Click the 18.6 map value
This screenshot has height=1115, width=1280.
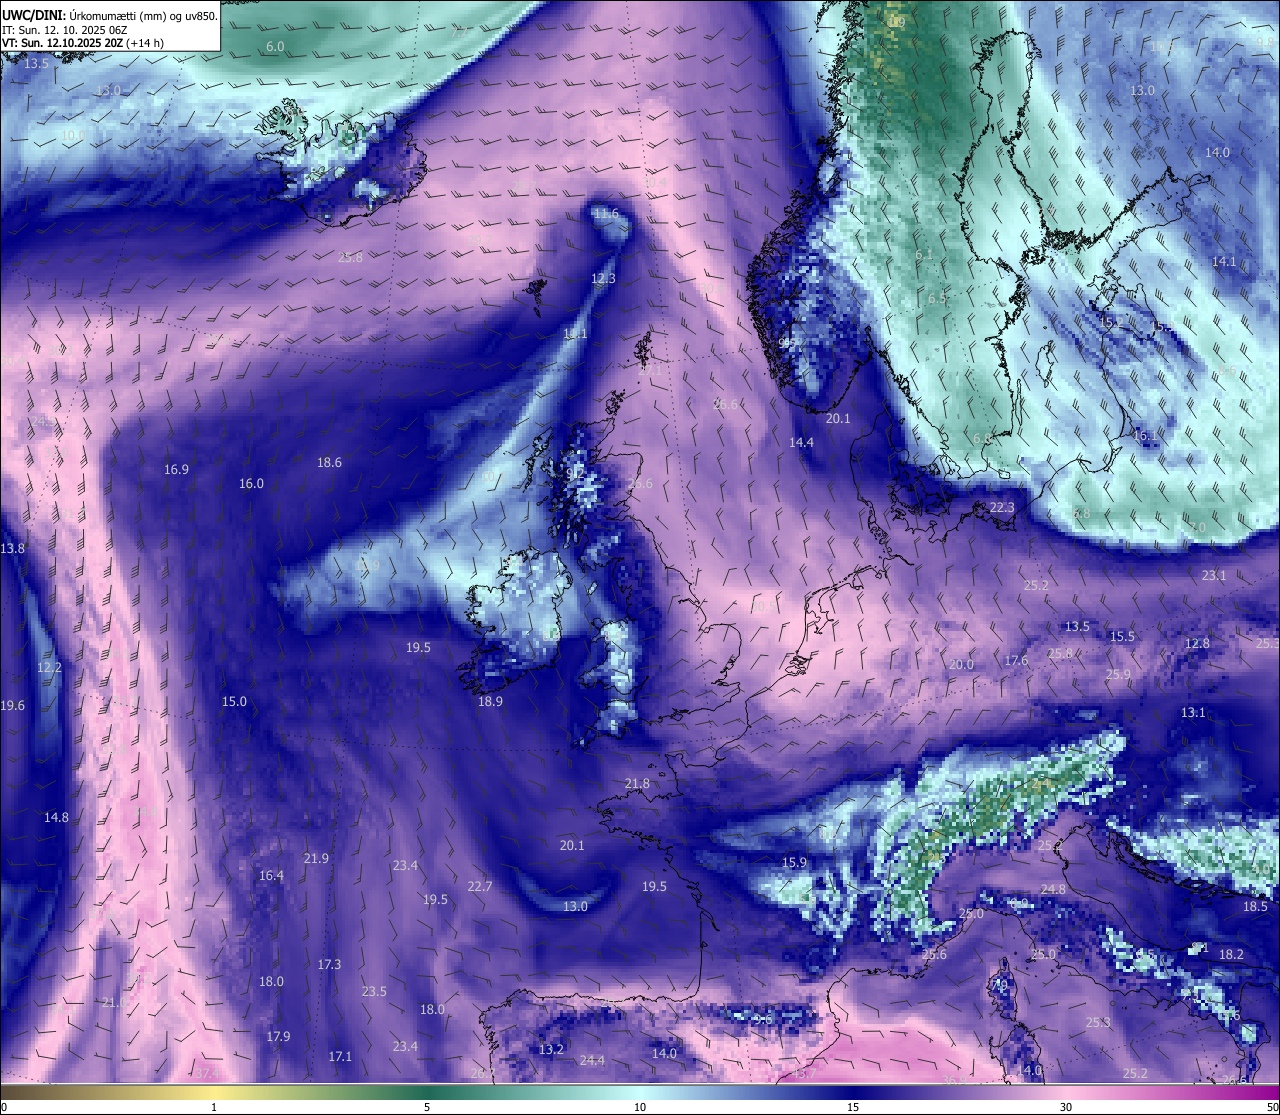(x=329, y=462)
